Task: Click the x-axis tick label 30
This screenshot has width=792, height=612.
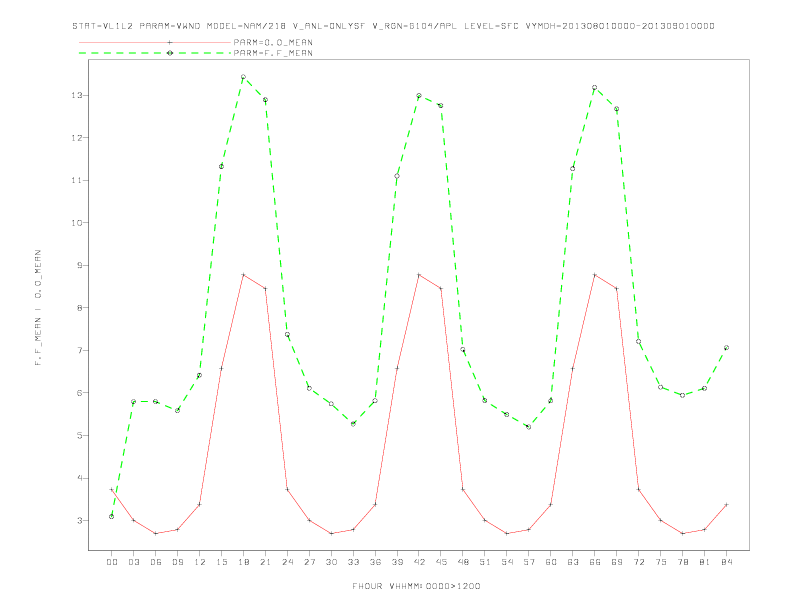Action: point(331,562)
